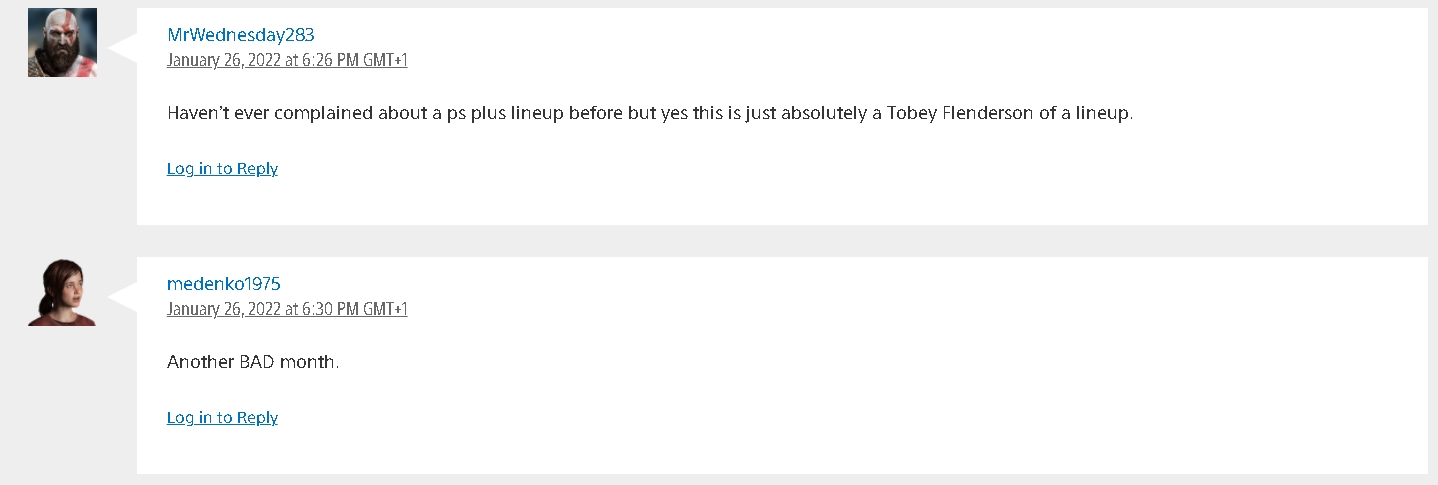Screen dimensions: 1438x485
Task: Click Log in to Reply under medenko1975's comment
Action: [222, 417]
